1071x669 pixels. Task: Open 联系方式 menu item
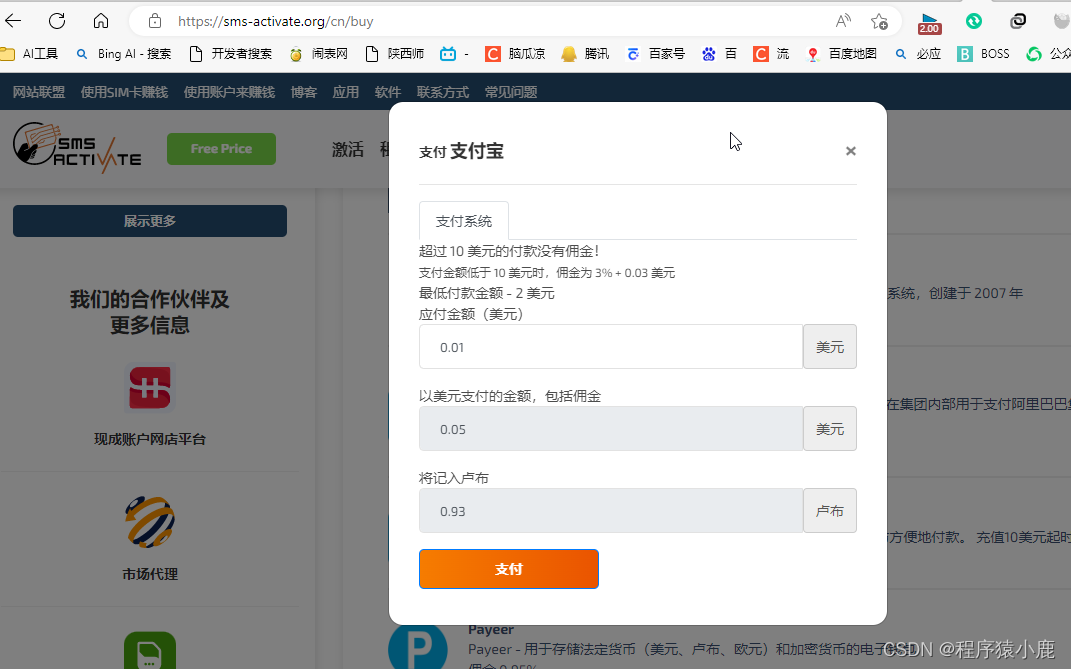pyautogui.click(x=443, y=92)
